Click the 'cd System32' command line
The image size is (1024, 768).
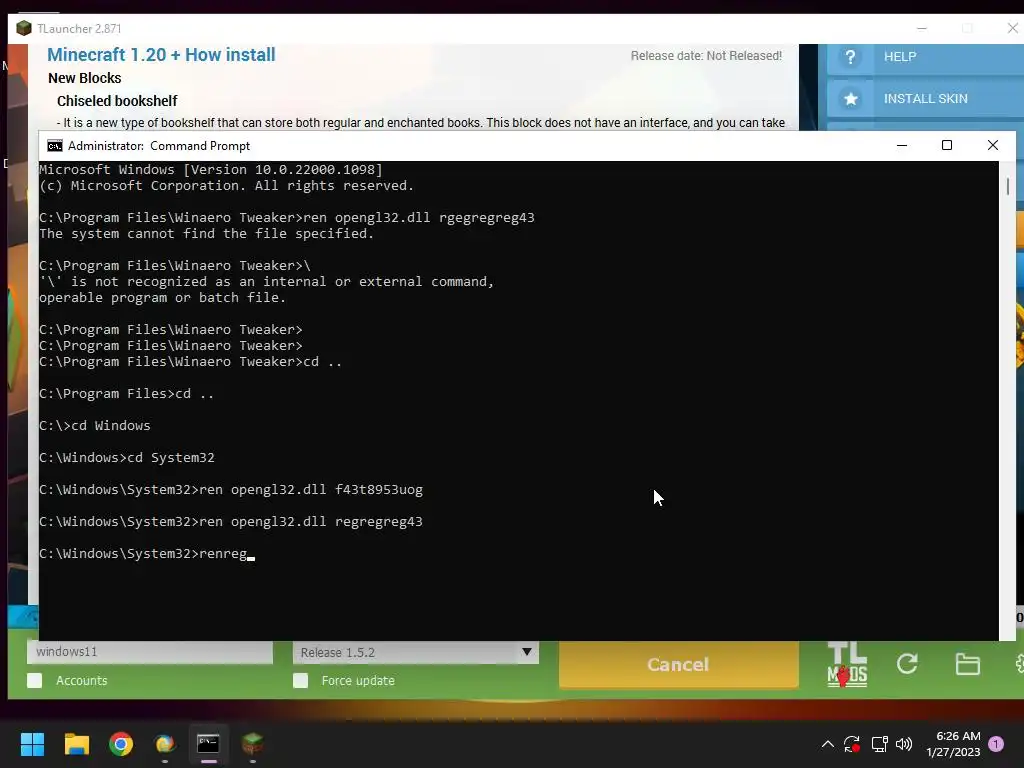point(127,458)
